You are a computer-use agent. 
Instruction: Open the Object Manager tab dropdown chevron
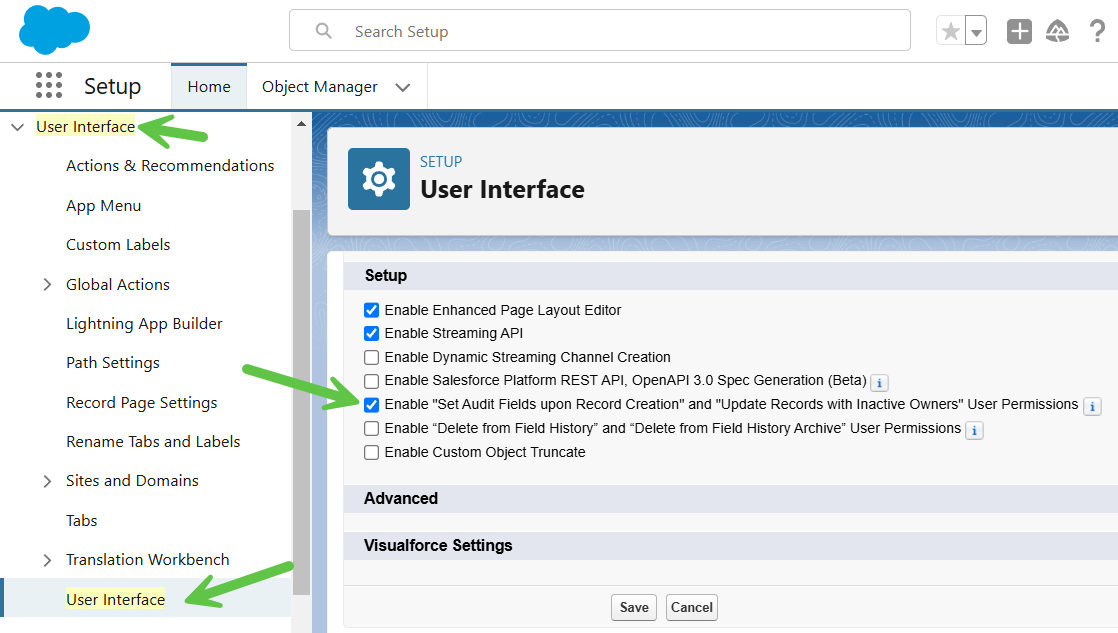(403, 87)
